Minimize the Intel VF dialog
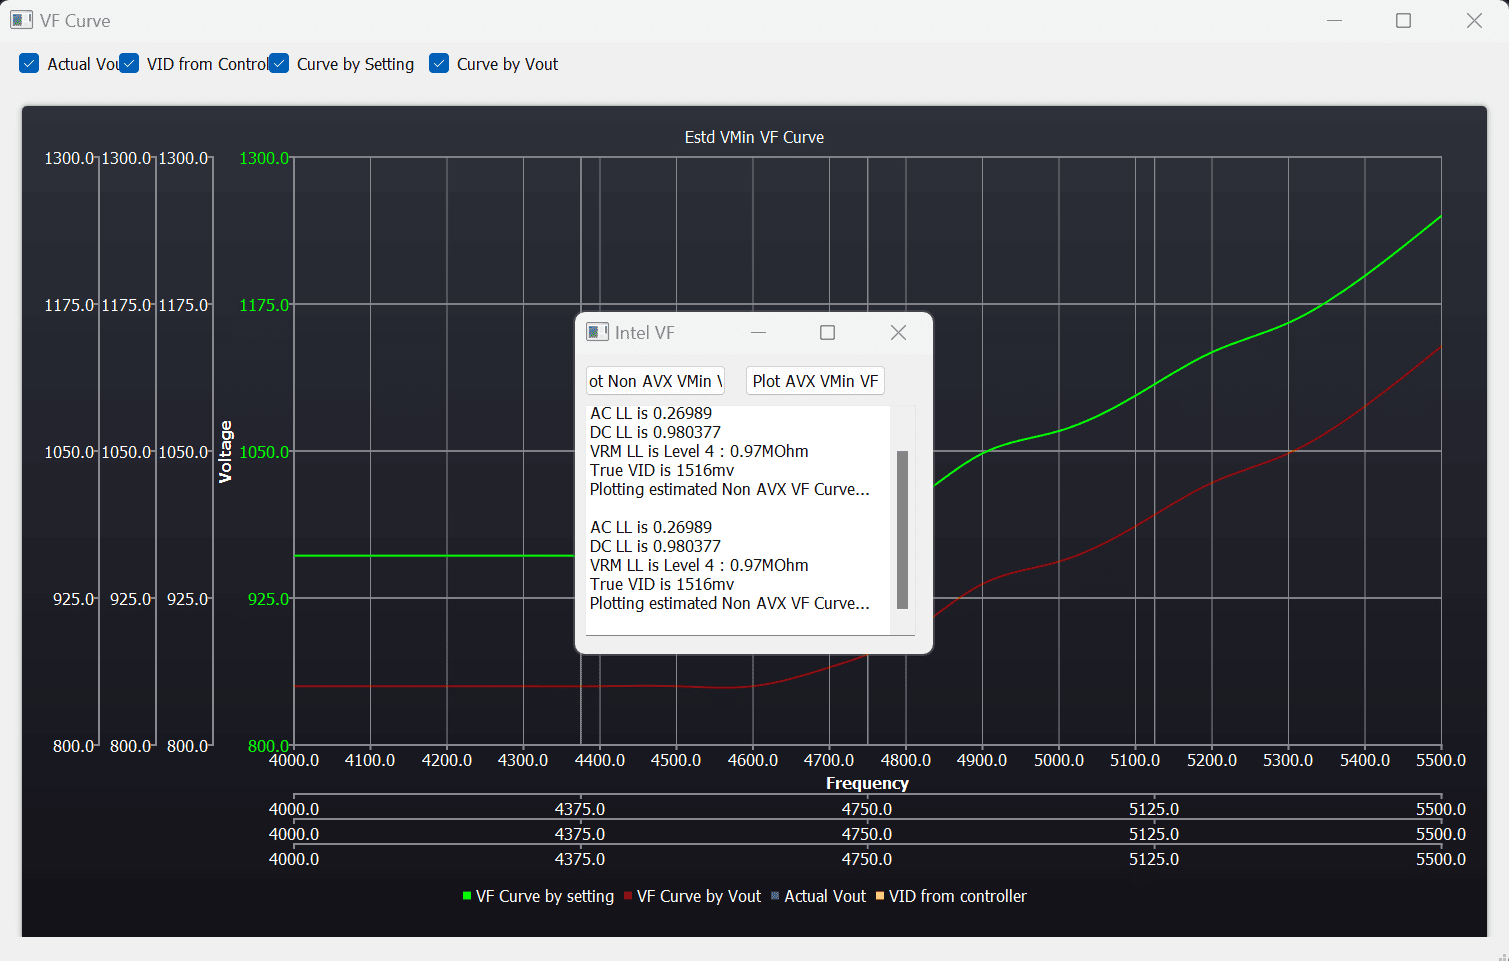The width and height of the screenshot is (1509, 961). pyautogui.click(x=758, y=333)
